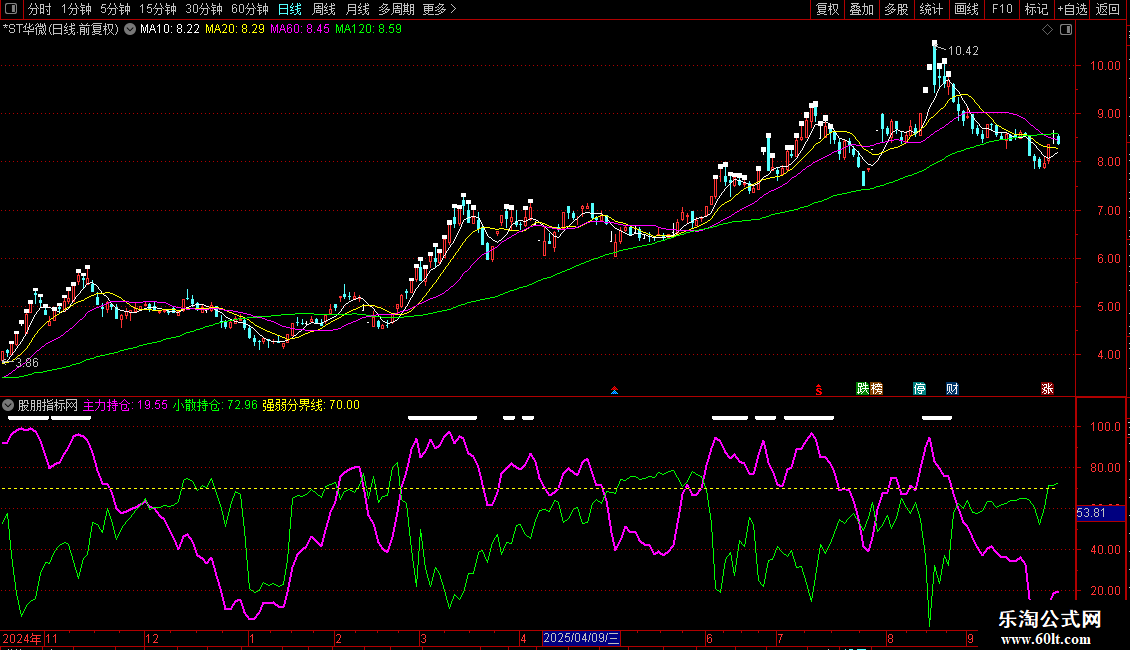The width and height of the screenshot is (1130, 650).
Task: Toggle the 叠加 overlay option
Action: tap(861, 9)
